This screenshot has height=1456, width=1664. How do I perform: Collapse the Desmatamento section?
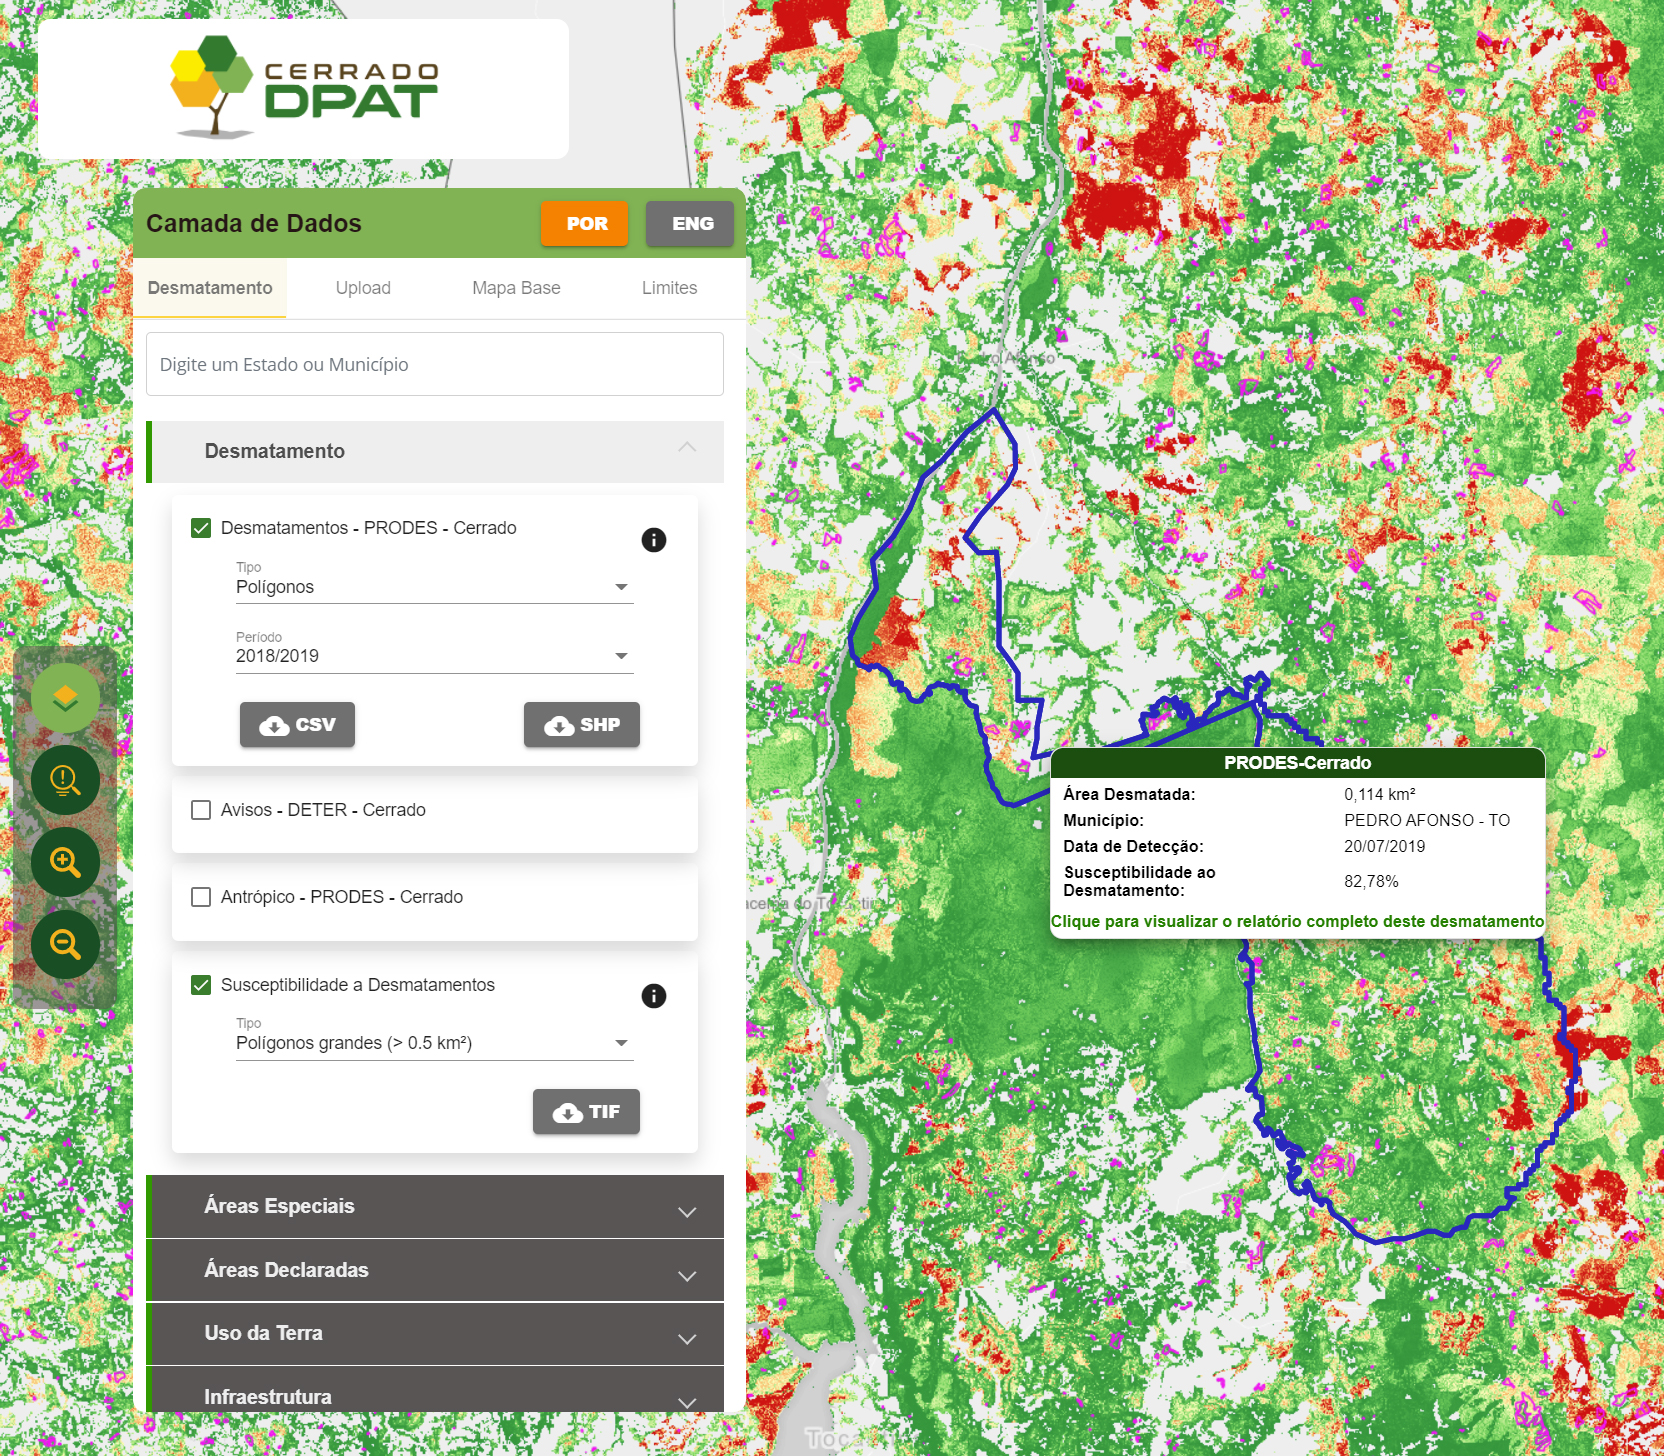click(x=436, y=451)
